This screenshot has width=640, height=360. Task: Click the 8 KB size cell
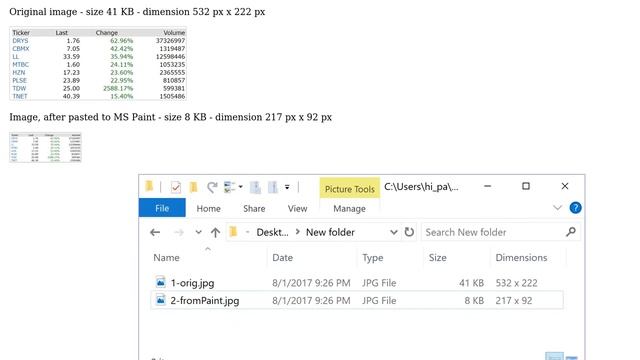[x=474, y=301]
